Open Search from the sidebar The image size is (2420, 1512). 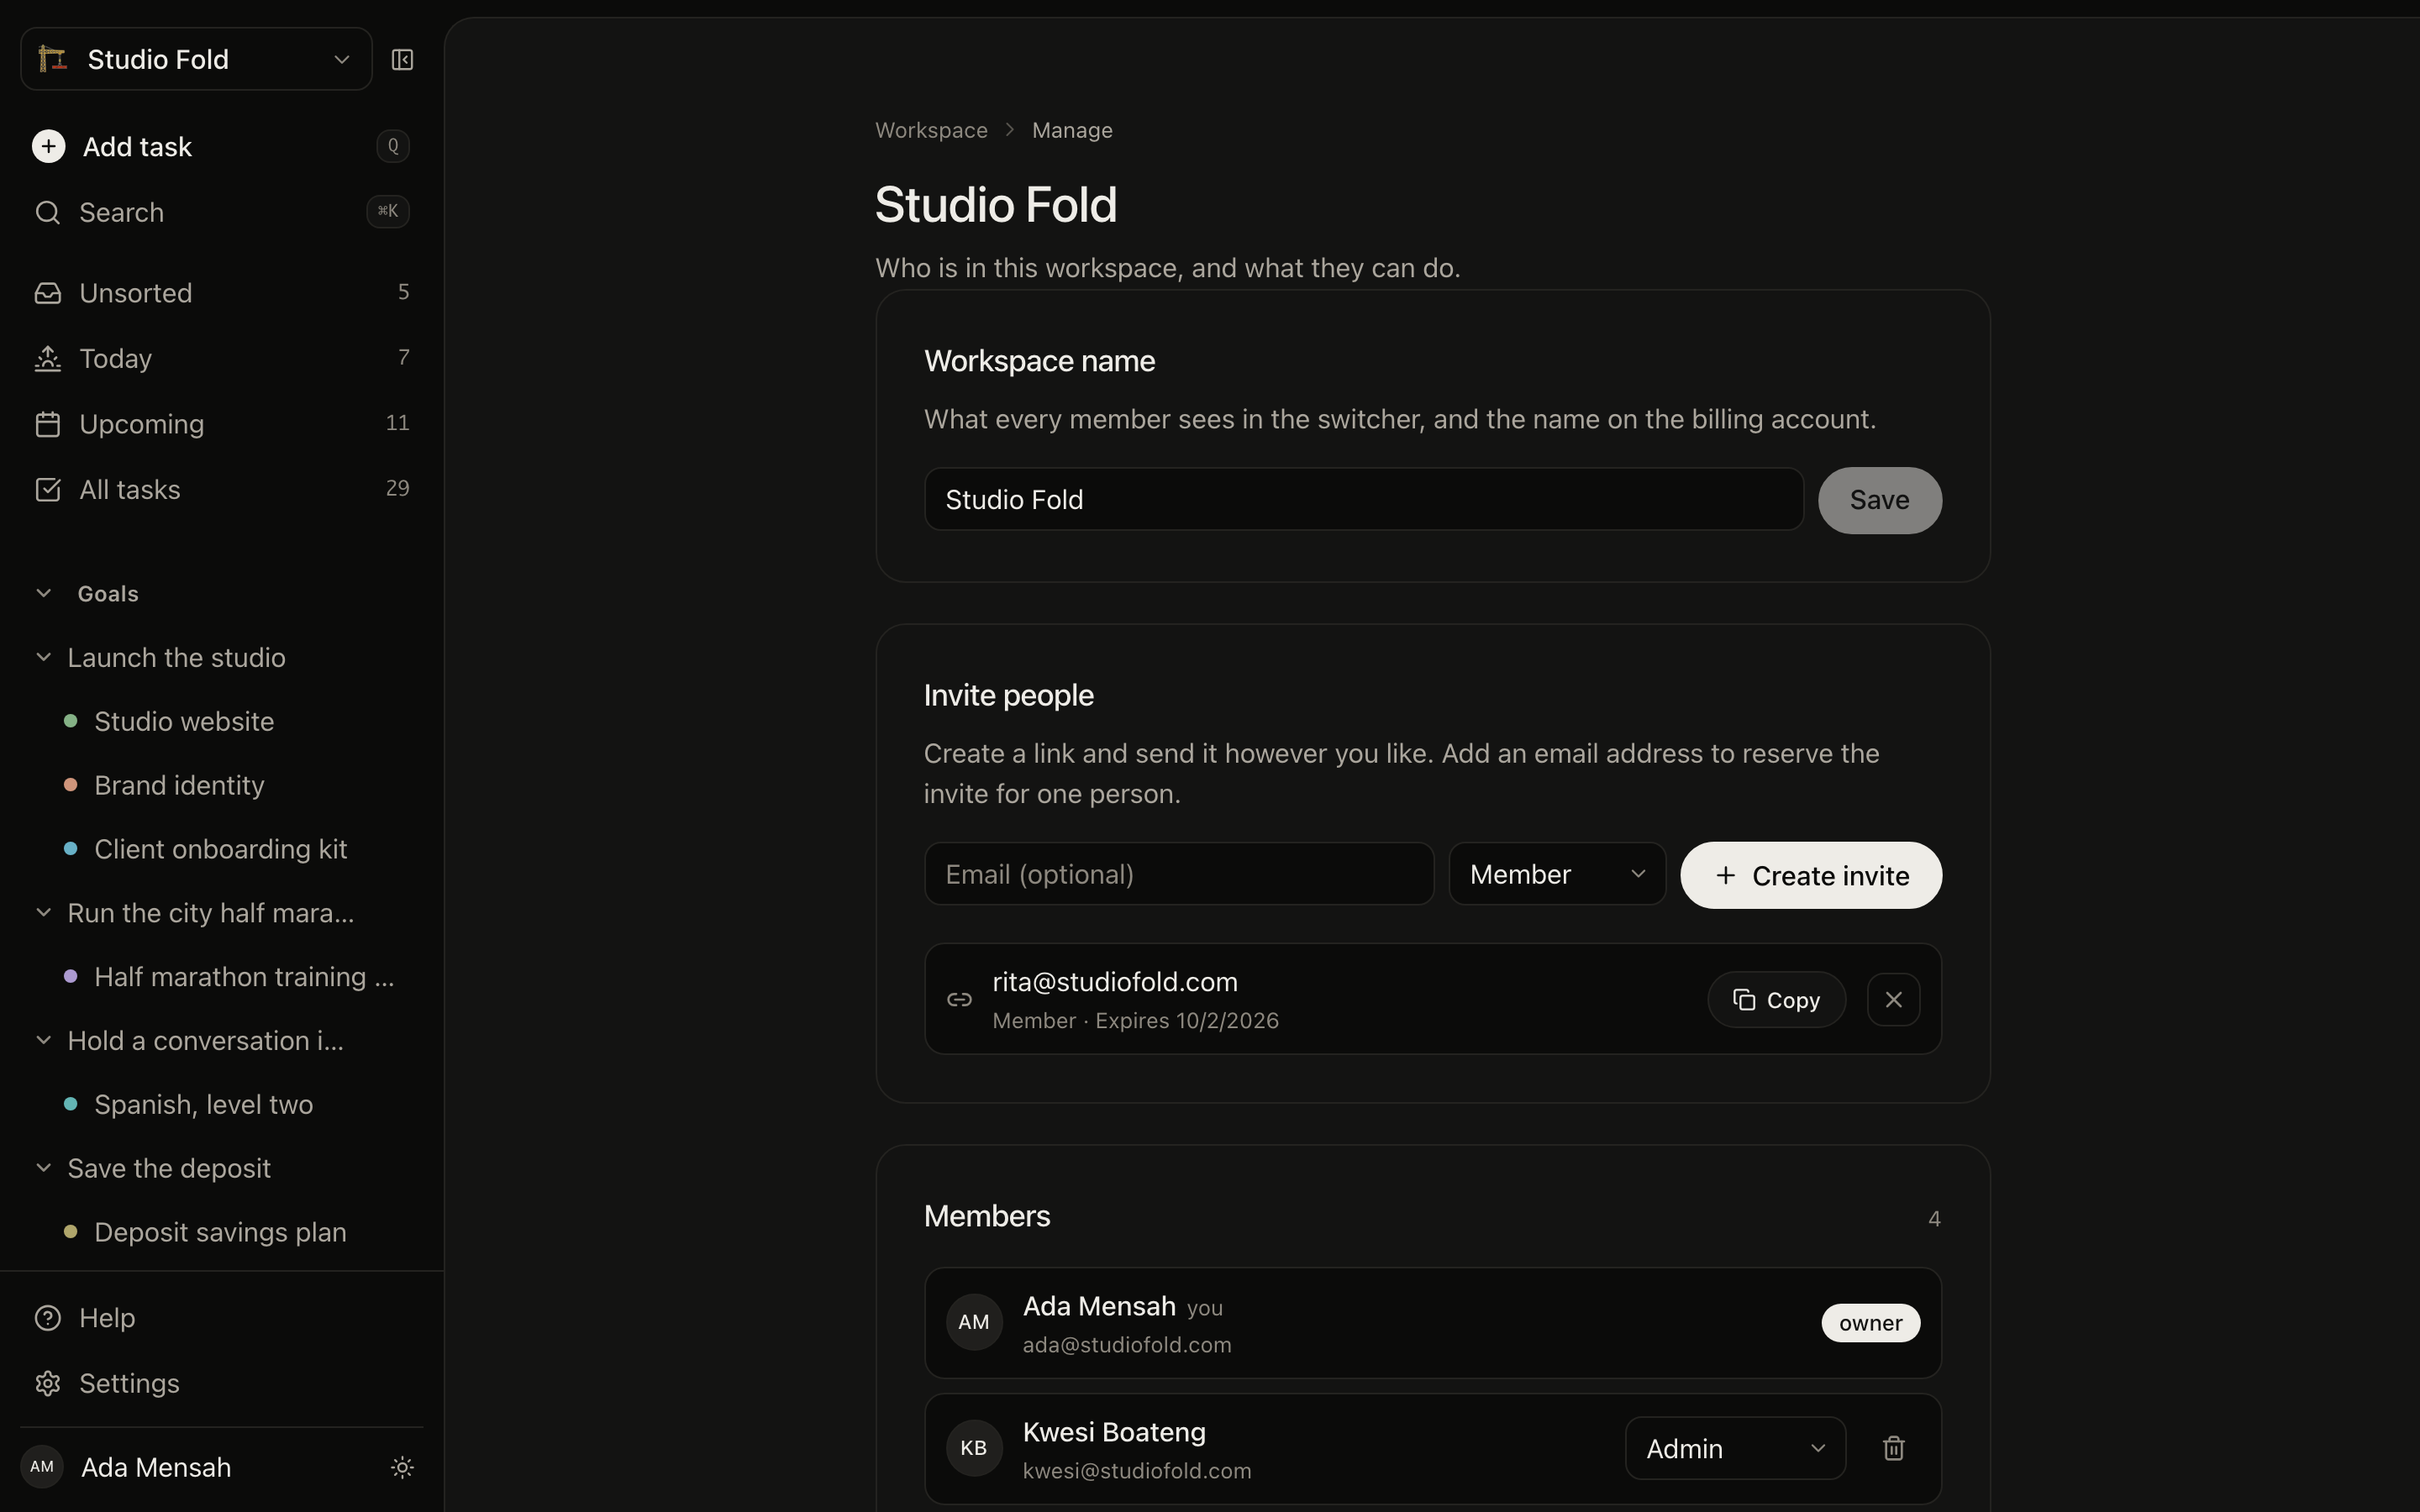coord(221,212)
